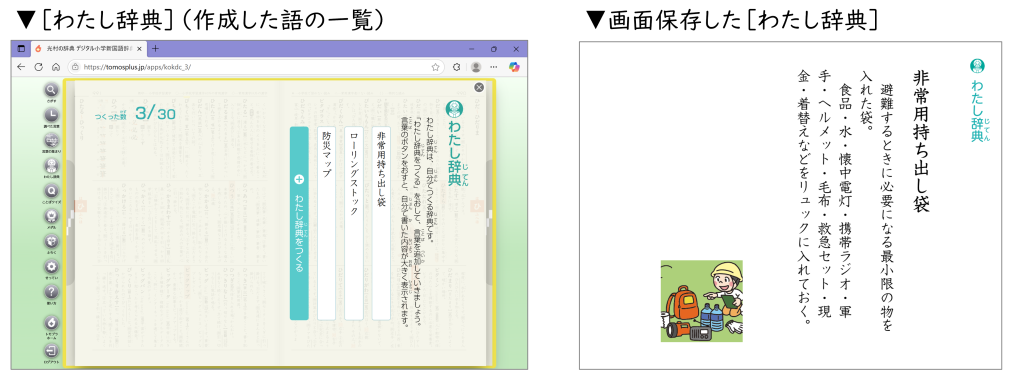1024x370 pixels.
Task: Click the address bar with tomosplus.jp URL
Action: coord(255,67)
